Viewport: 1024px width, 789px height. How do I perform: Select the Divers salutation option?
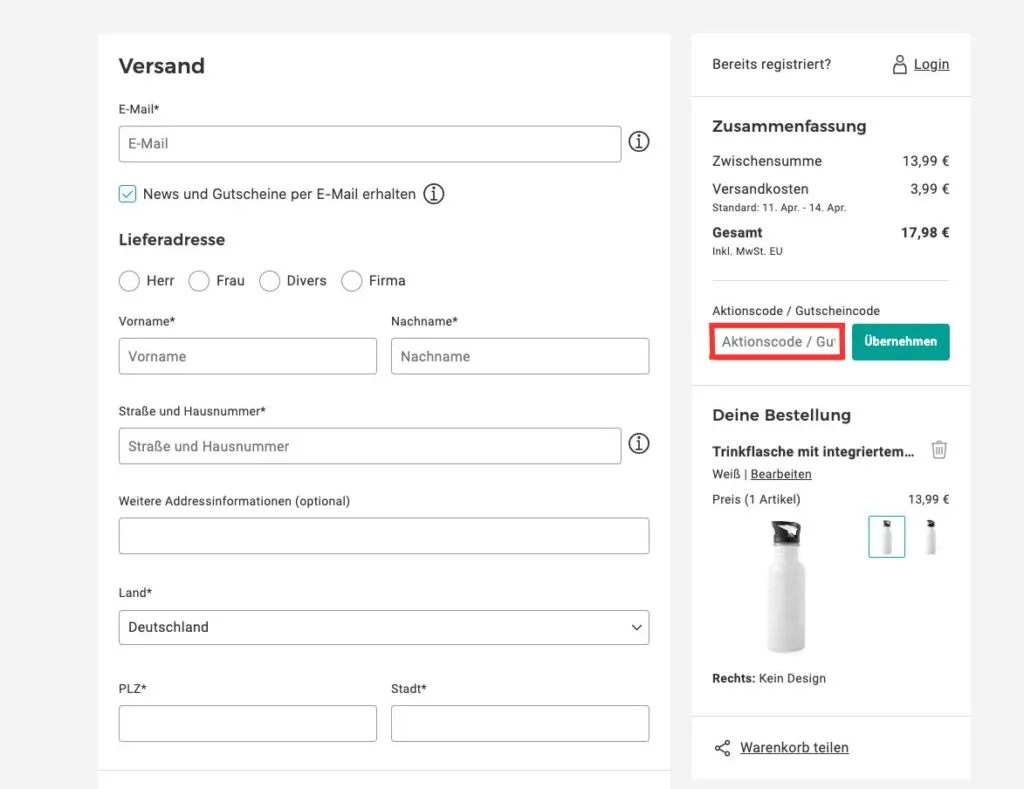[269, 281]
